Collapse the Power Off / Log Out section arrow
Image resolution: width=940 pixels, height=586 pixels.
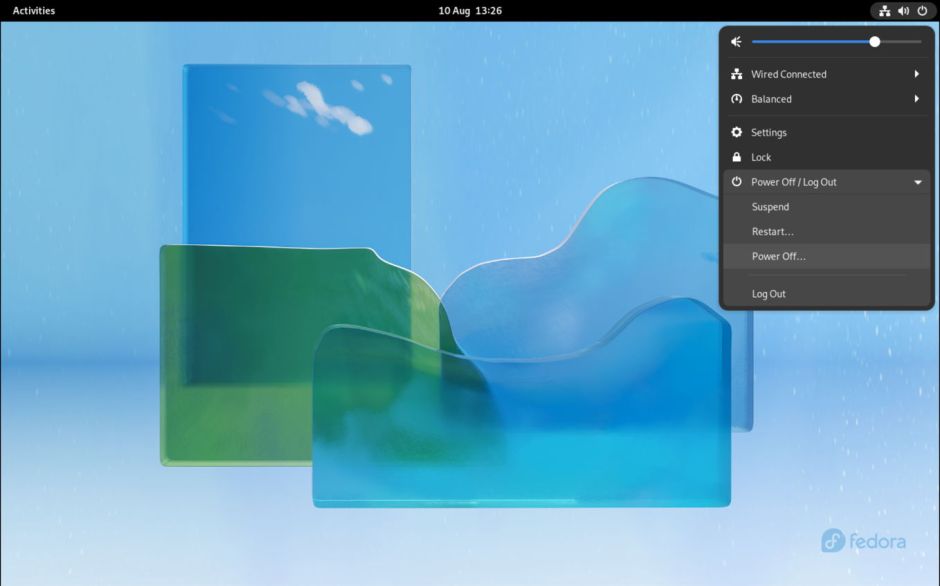click(x=917, y=182)
